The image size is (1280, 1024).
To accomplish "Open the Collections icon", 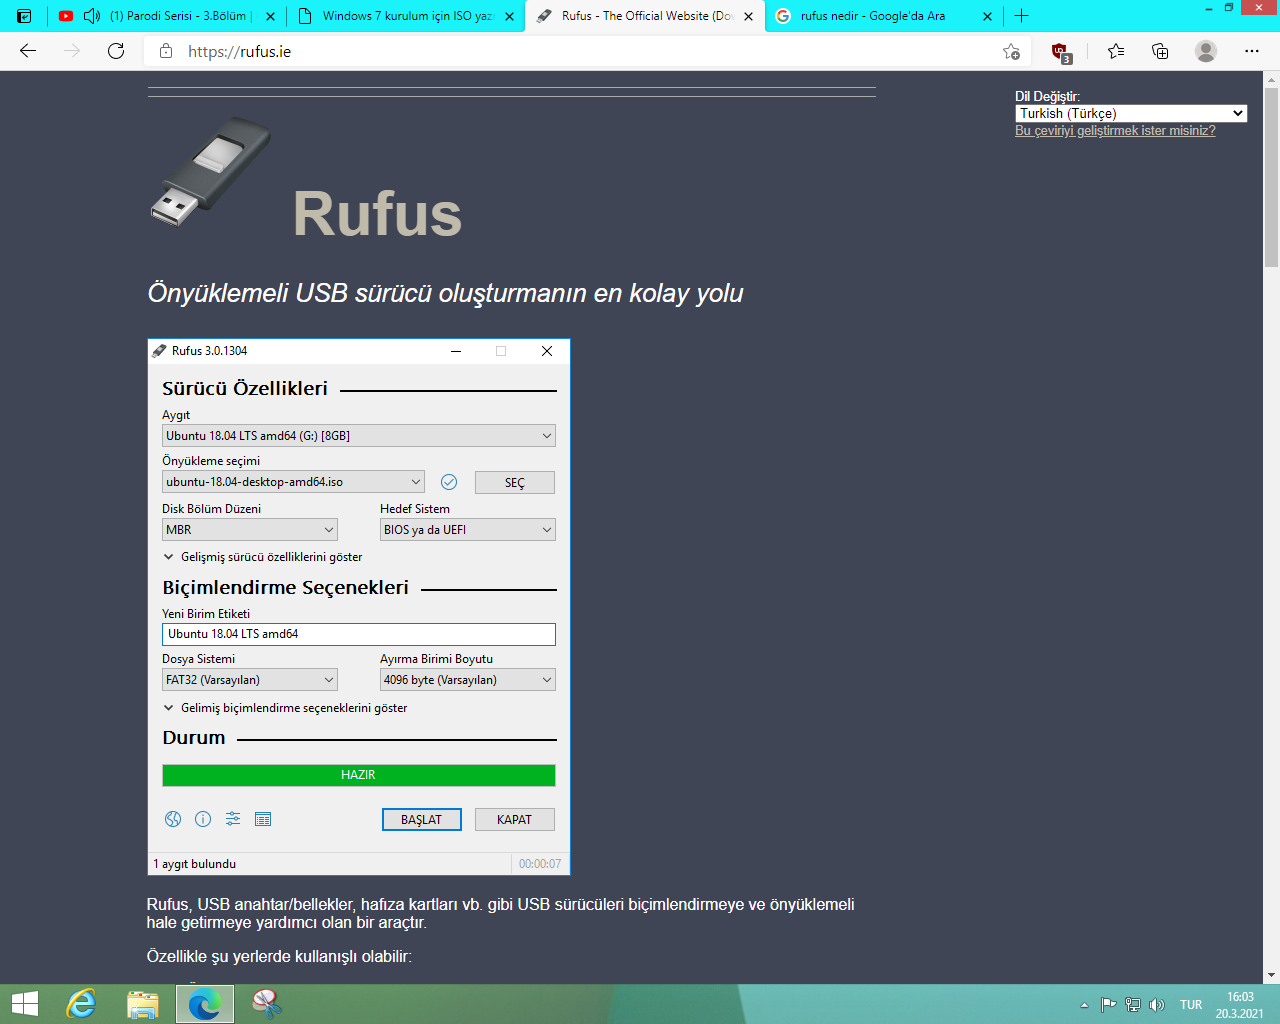I will click(x=1160, y=51).
